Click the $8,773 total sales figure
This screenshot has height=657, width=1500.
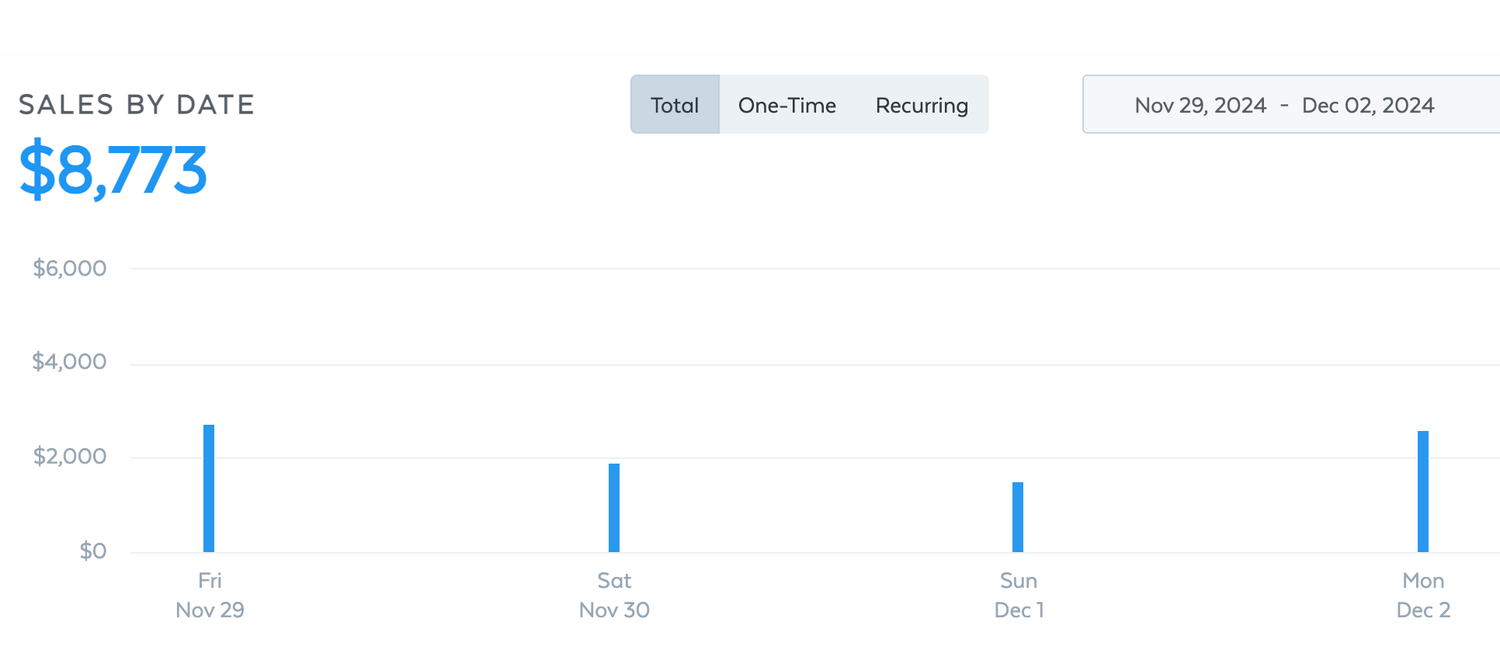click(113, 170)
